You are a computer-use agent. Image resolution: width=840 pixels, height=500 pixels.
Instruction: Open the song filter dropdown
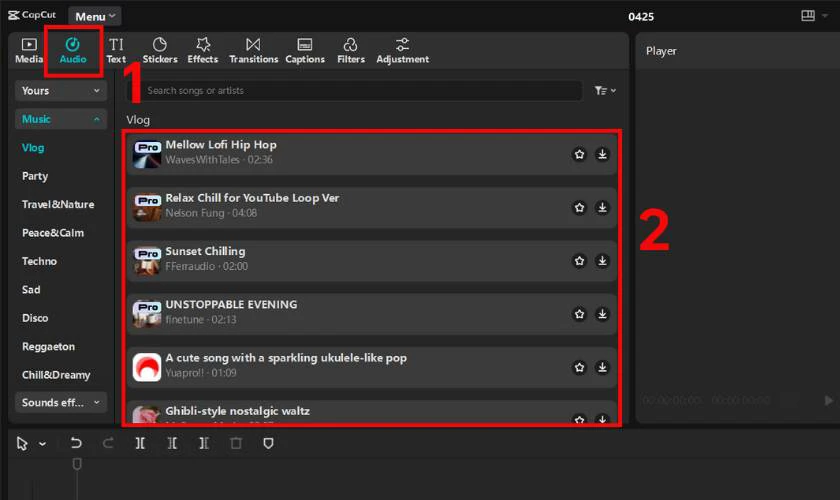coord(605,91)
